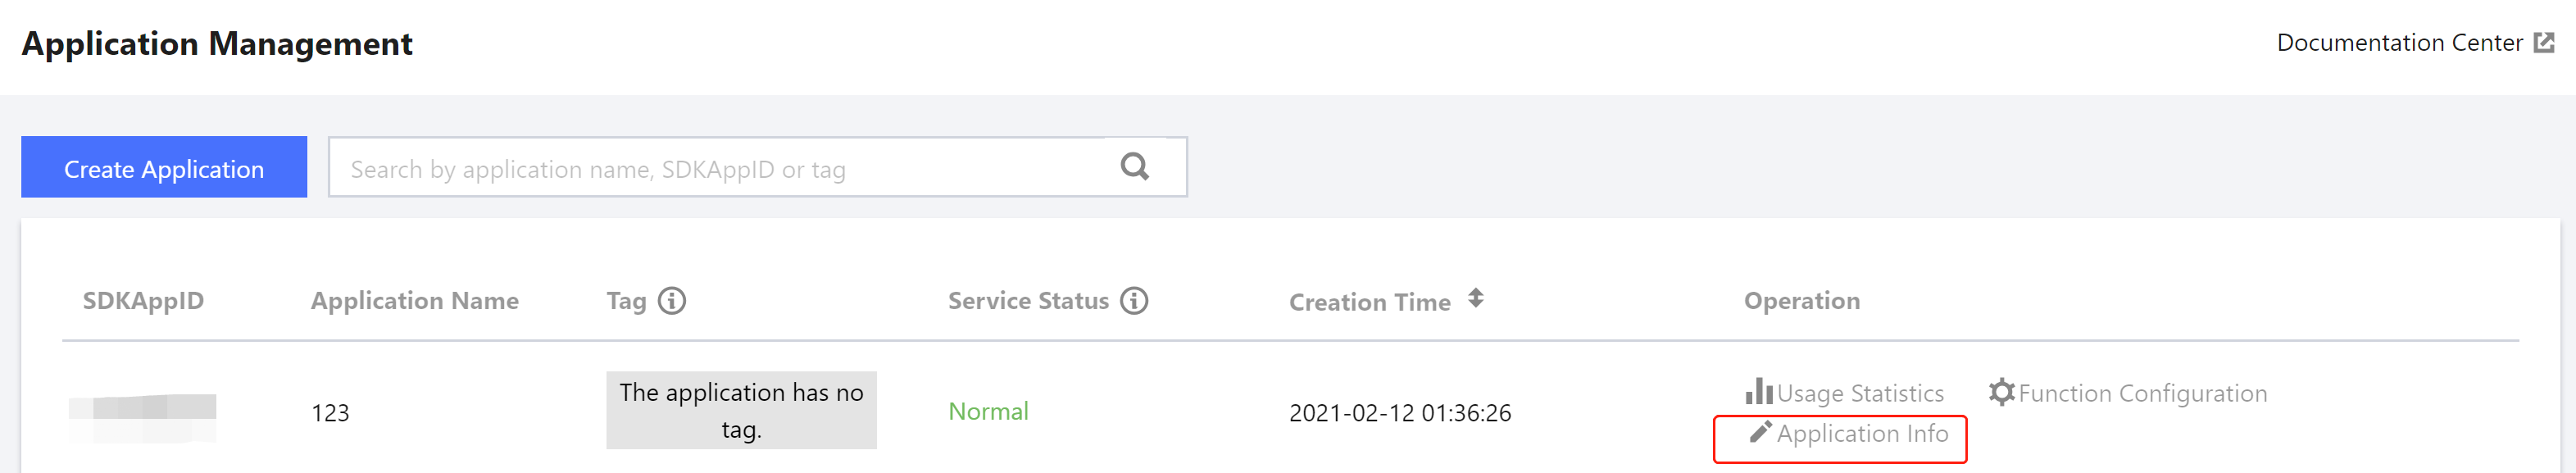Click the Usage Statistics bar chart icon
Screen dimensions: 2576x473
click(x=1758, y=391)
